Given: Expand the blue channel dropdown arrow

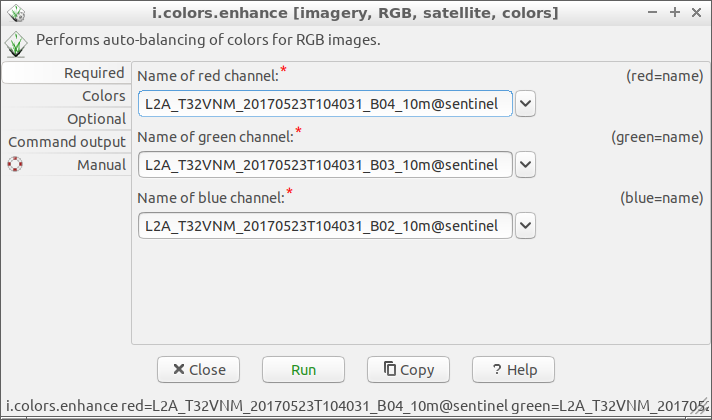Looking at the screenshot, I should click(x=525, y=226).
